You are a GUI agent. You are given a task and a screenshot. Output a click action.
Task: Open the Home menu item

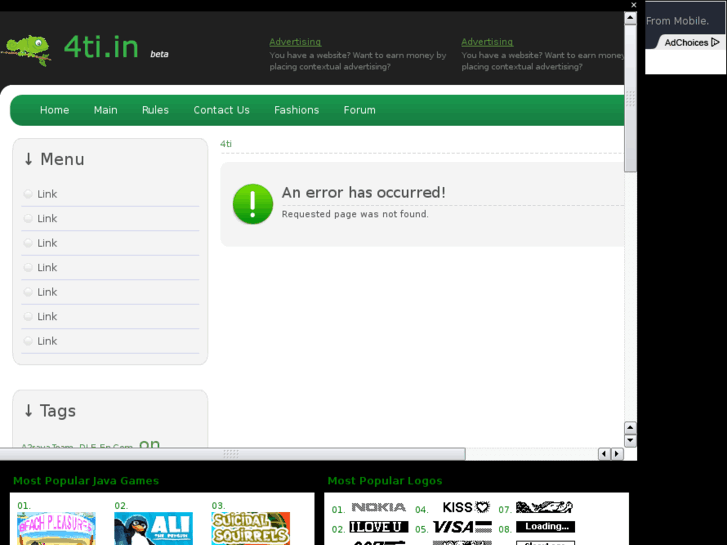click(54, 110)
